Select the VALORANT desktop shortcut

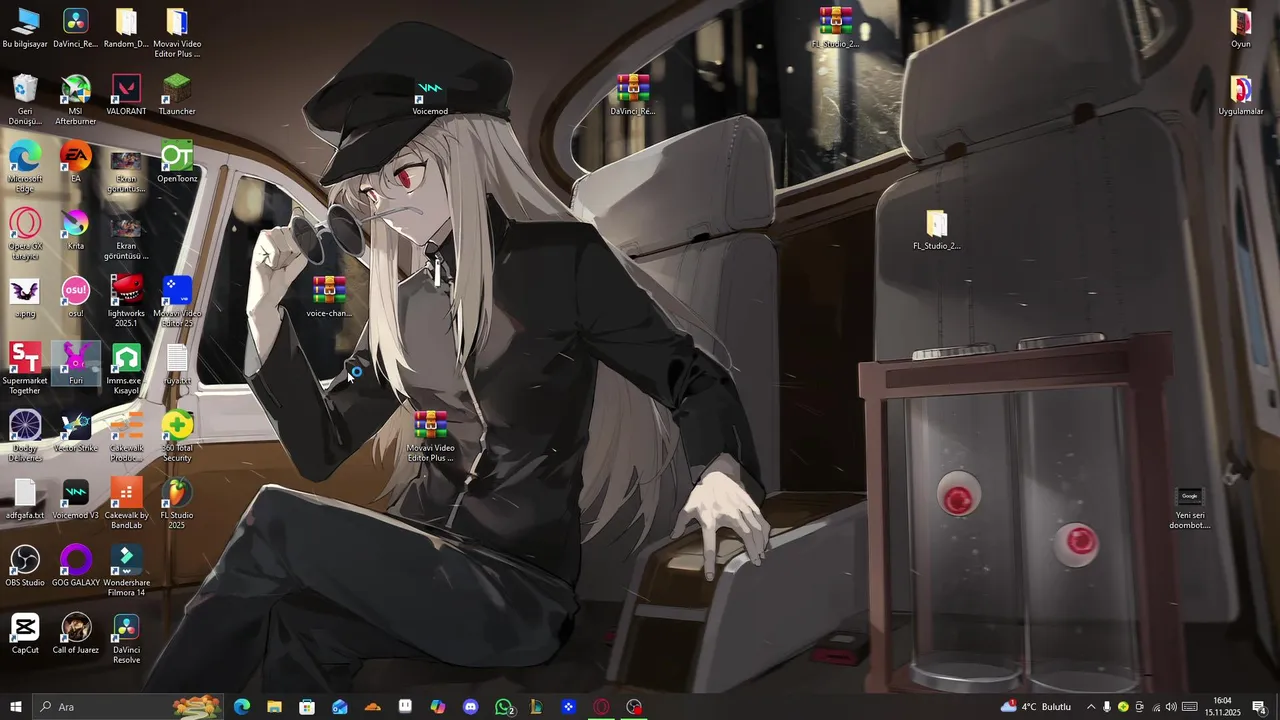[x=126, y=96]
